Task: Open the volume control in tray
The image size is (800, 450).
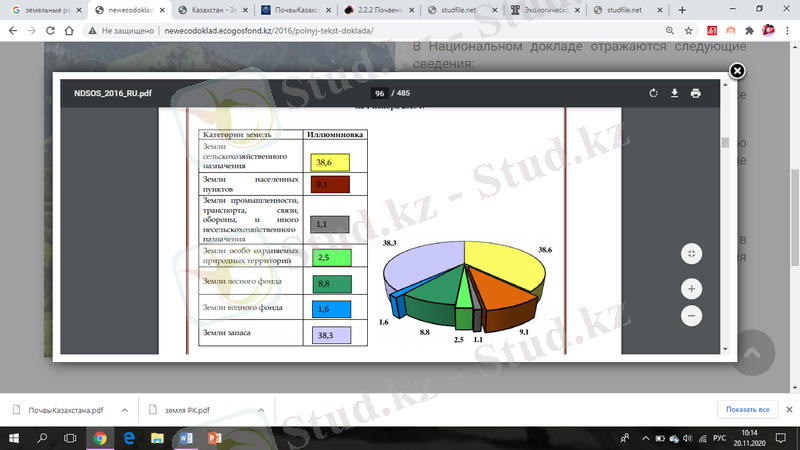Action: point(688,438)
